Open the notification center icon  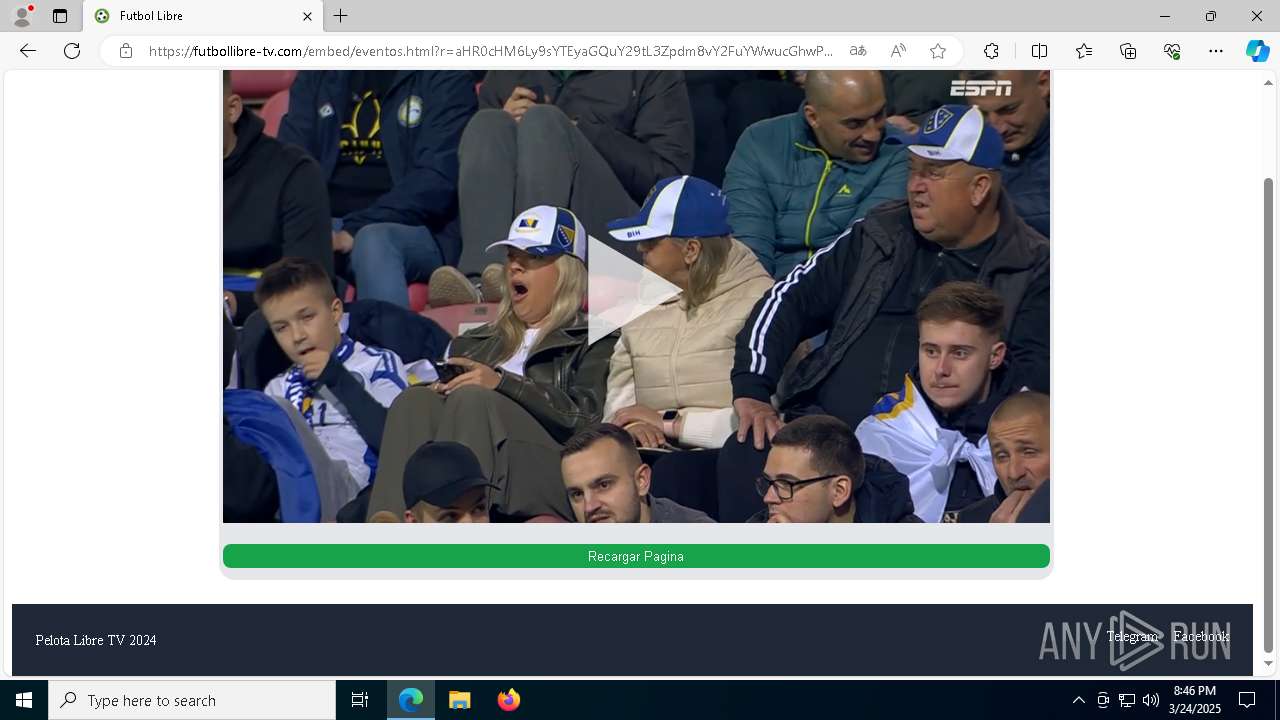pyautogui.click(x=1247, y=700)
